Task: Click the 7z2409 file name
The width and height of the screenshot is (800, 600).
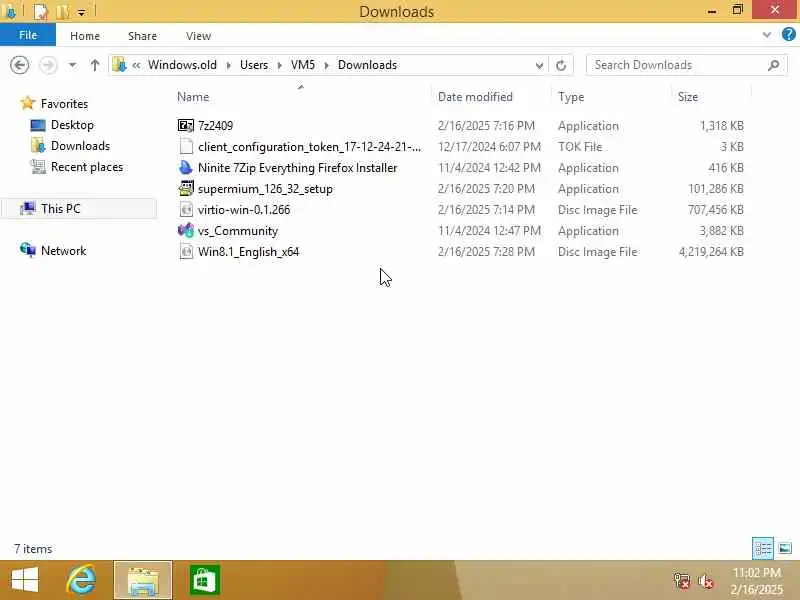Action: 215,126
